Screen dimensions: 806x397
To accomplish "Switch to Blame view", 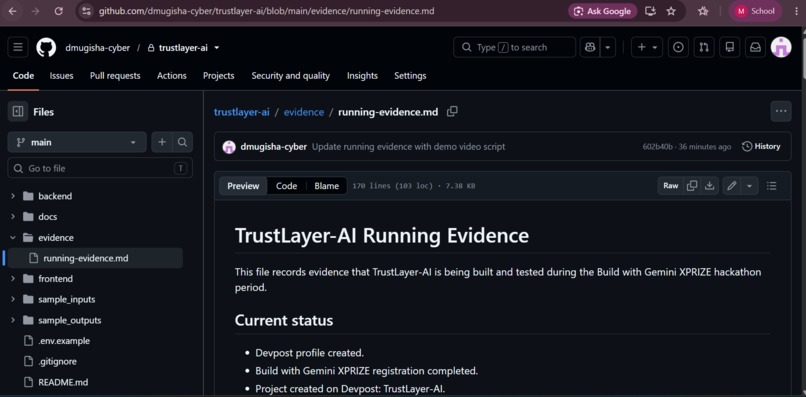I will (x=326, y=186).
